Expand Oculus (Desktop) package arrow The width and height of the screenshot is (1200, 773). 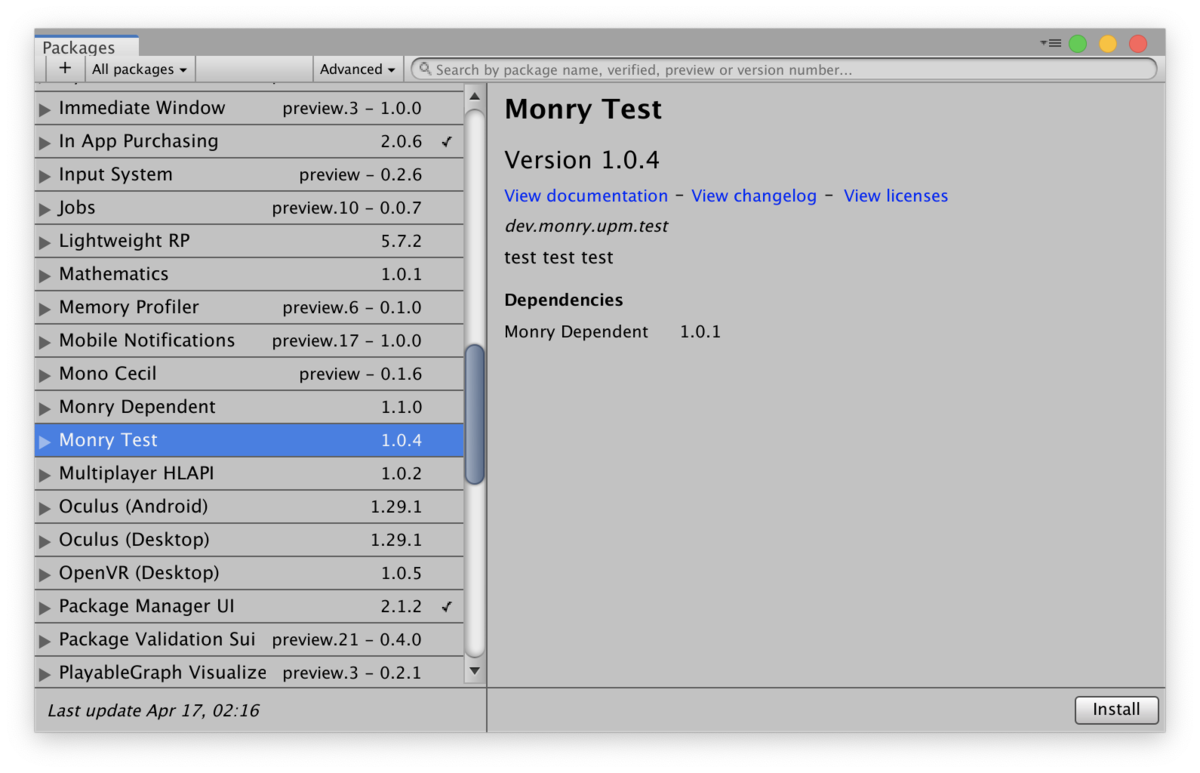(44, 541)
